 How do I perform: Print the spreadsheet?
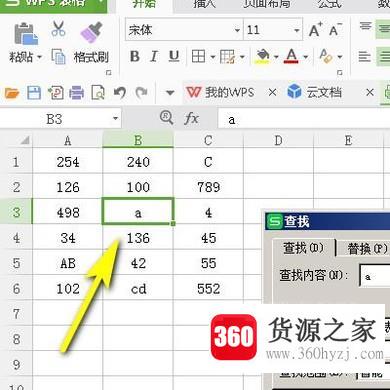tap(77, 92)
